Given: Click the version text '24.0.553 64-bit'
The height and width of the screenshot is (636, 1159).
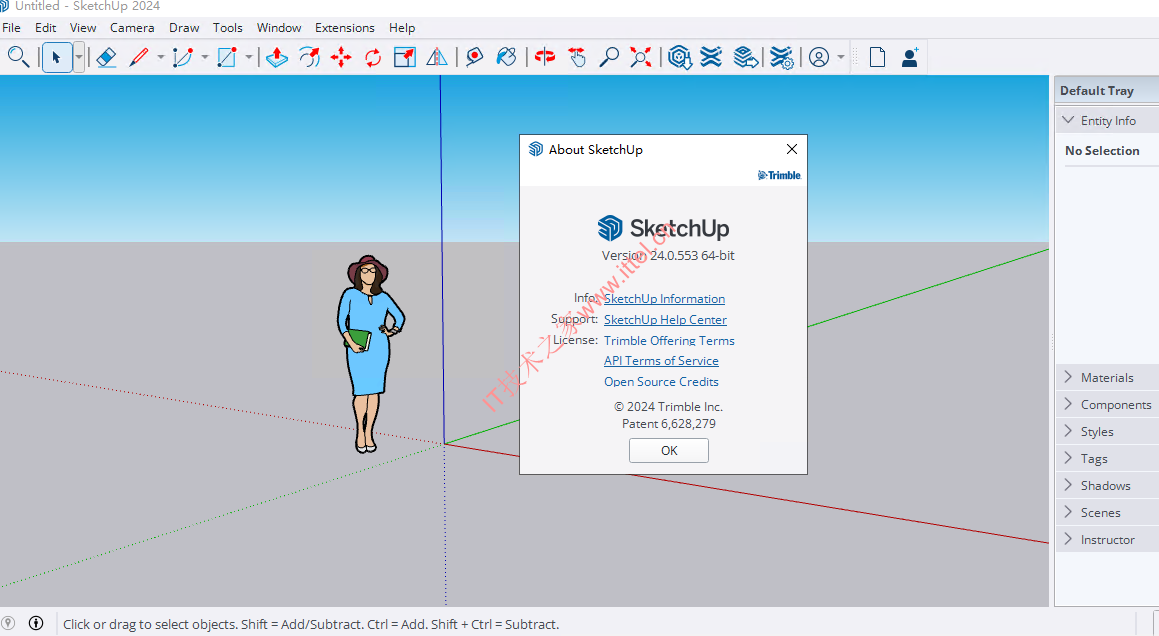Looking at the screenshot, I should pyautogui.click(x=692, y=255).
